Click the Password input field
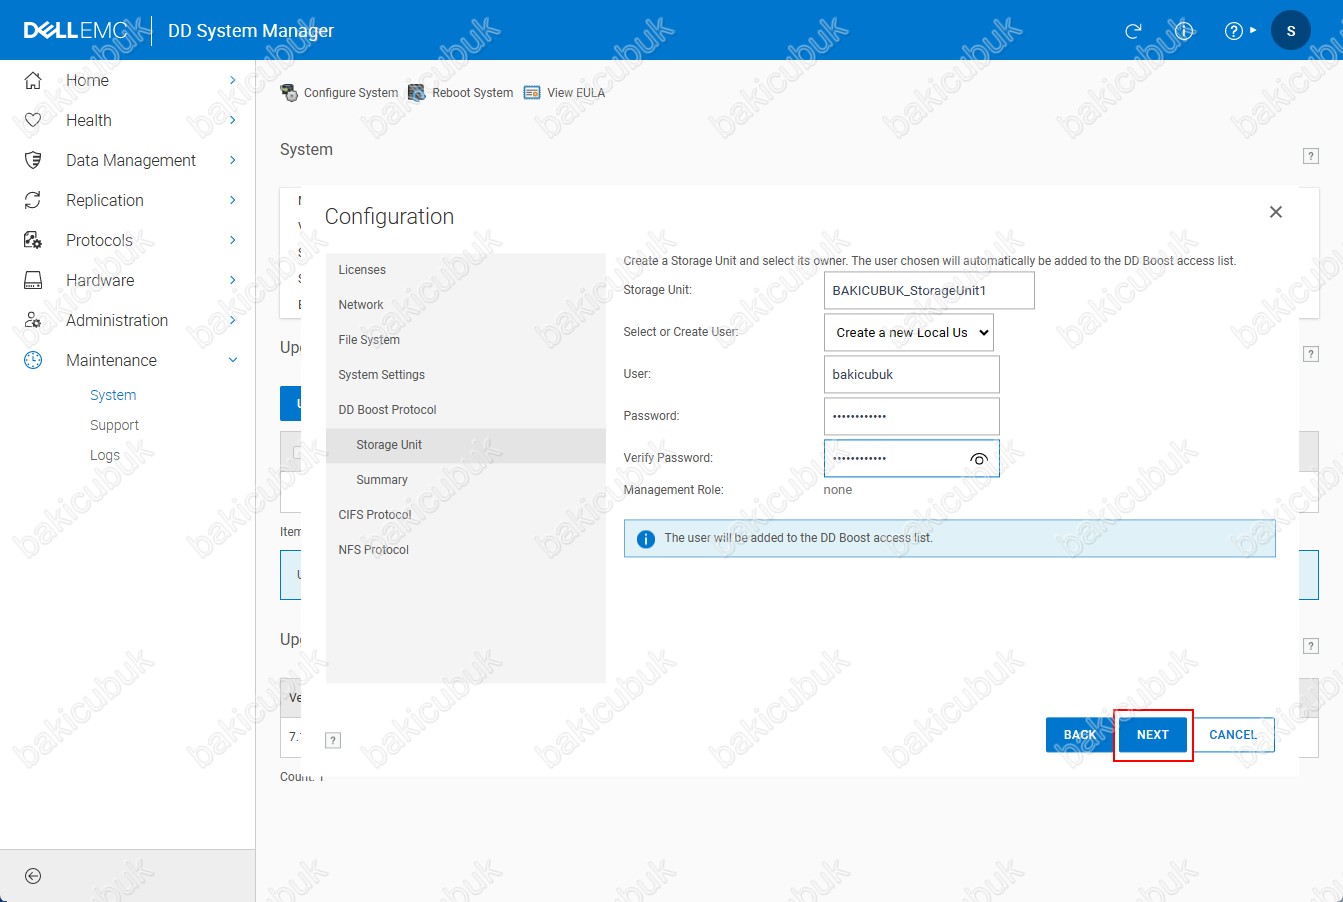This screenshot has width=1343, height=902. tap(911, 417)
